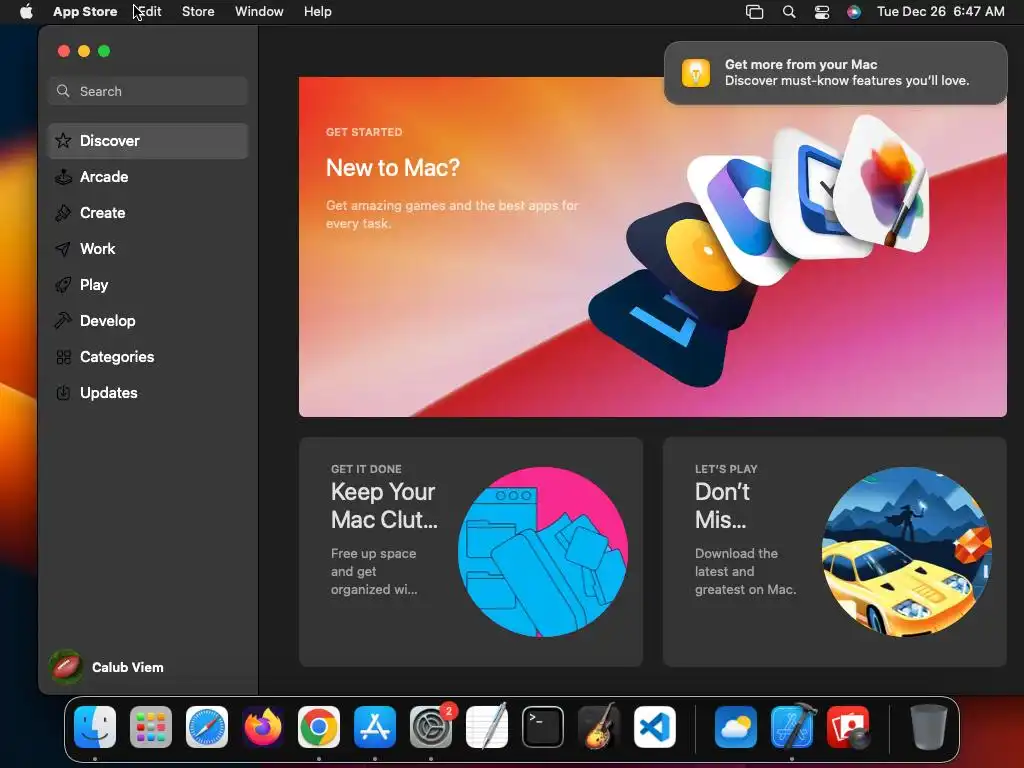Launch Firefox from the Dock
This screenshot has width=1024, height=768.
click(263, 727)
